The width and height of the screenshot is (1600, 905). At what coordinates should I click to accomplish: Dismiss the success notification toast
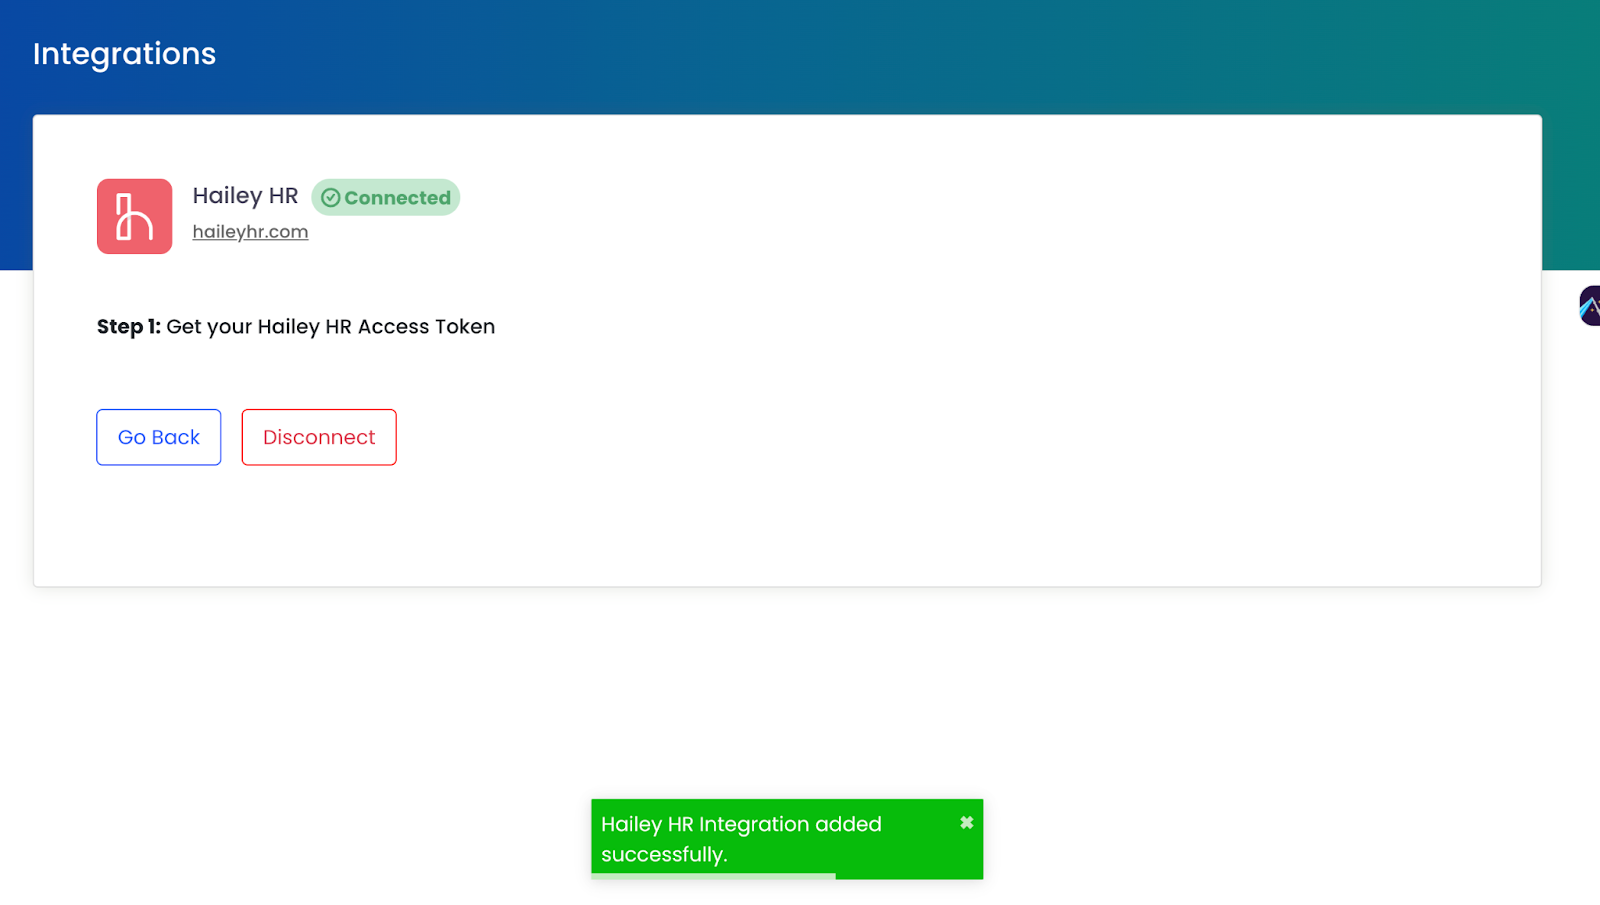[966, 823]
